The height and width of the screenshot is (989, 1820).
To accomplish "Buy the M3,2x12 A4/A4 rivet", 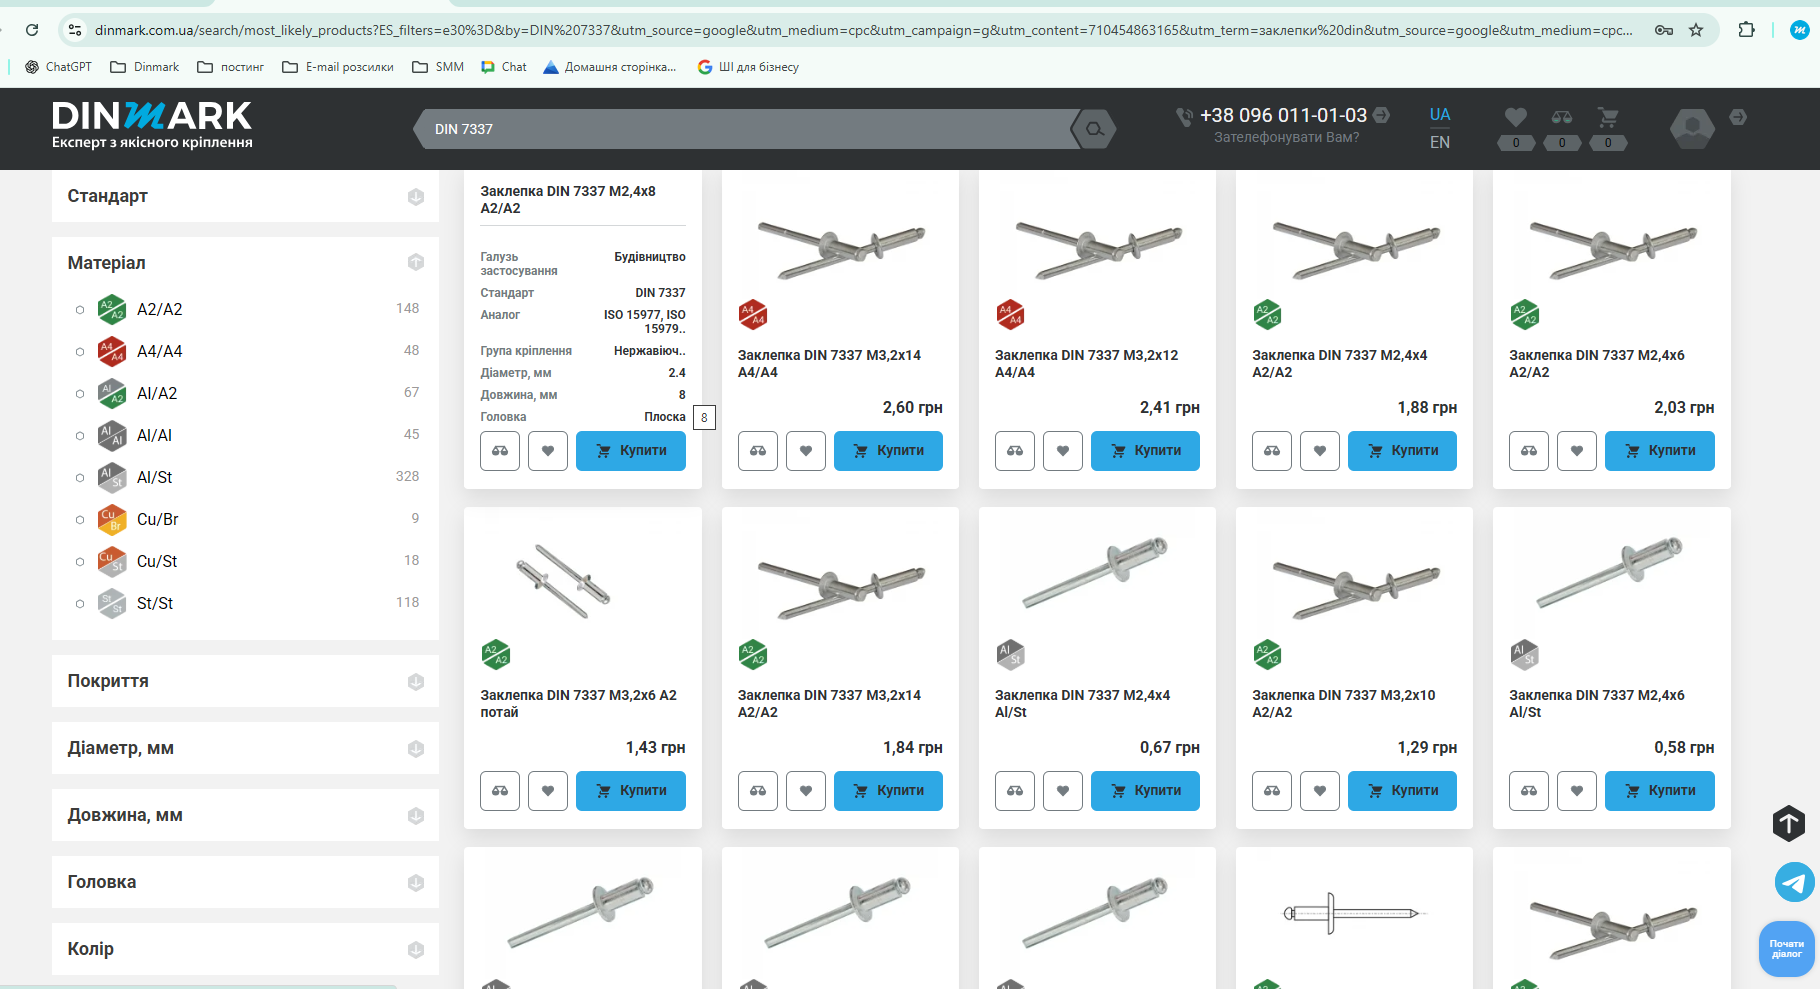I will [1145, 451].
